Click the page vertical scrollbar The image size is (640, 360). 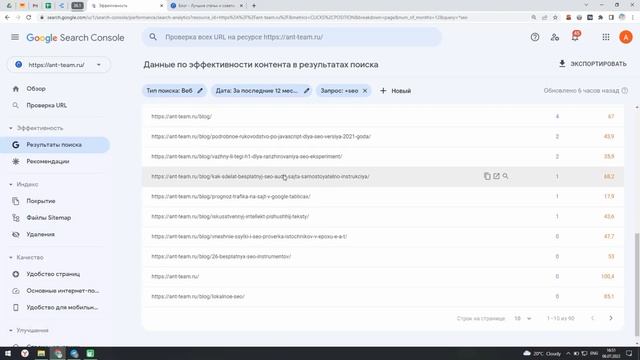pyautogui.click(x=637, y=284)
